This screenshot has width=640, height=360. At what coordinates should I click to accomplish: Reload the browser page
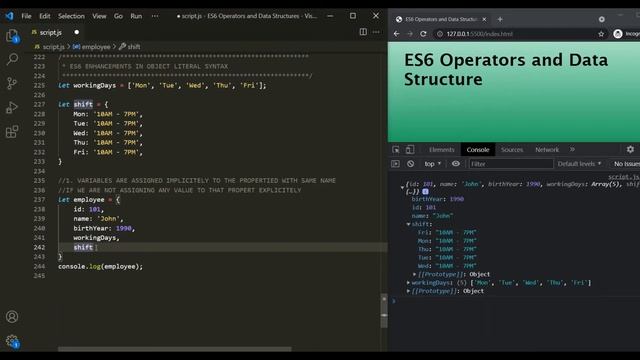[x=423, y=34]
